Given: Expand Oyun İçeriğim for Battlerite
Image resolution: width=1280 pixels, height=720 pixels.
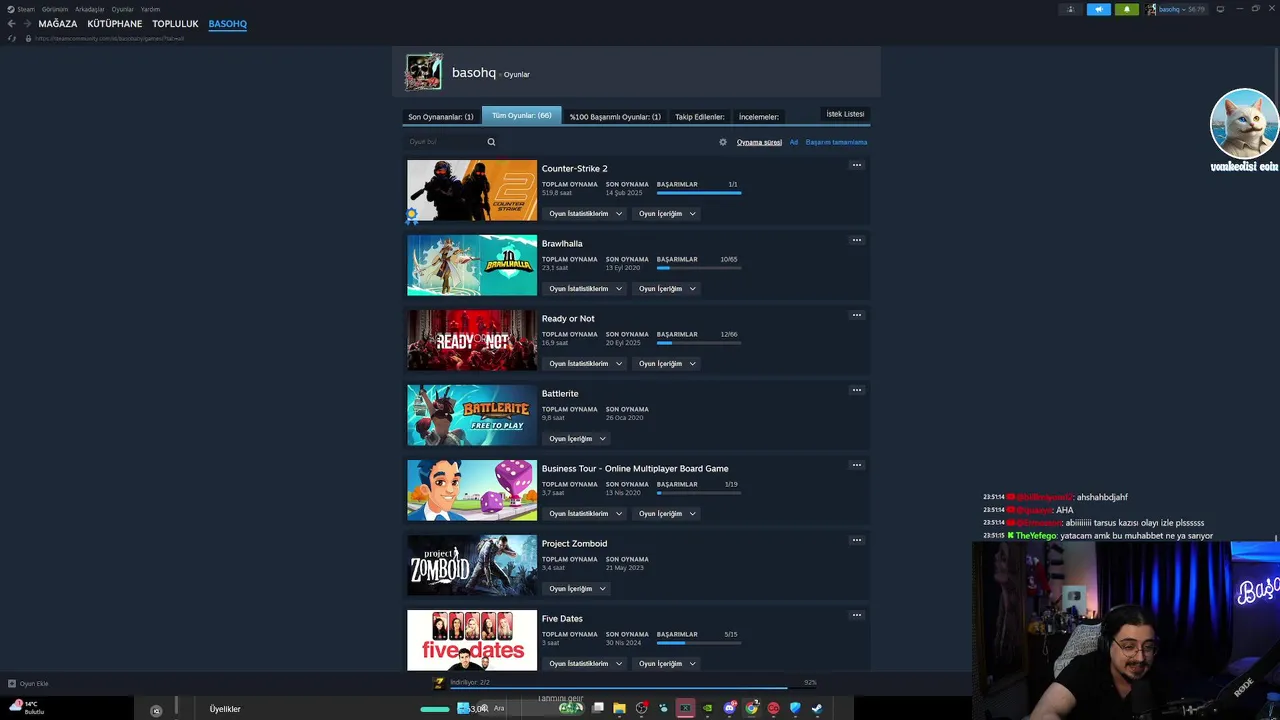Looking at the screenshot, I should tap(577, 439).
